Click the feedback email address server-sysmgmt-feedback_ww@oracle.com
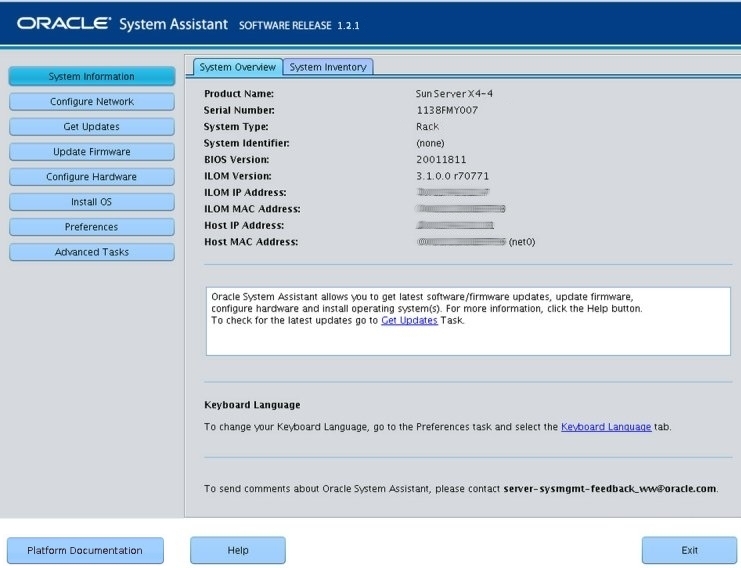 pos(610,489)
